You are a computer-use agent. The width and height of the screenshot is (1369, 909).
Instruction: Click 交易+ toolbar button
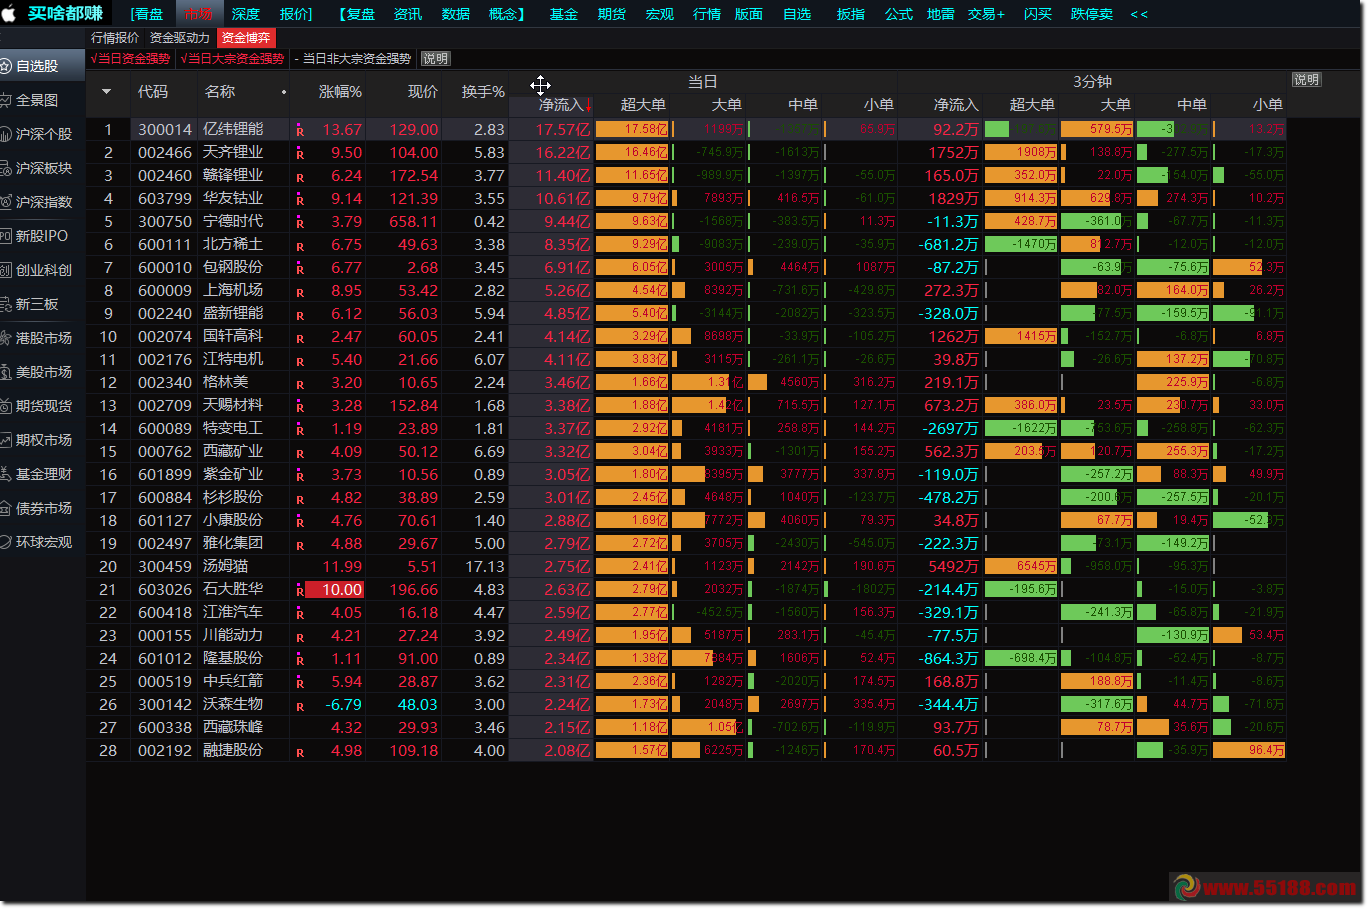[x=986, y=14]
